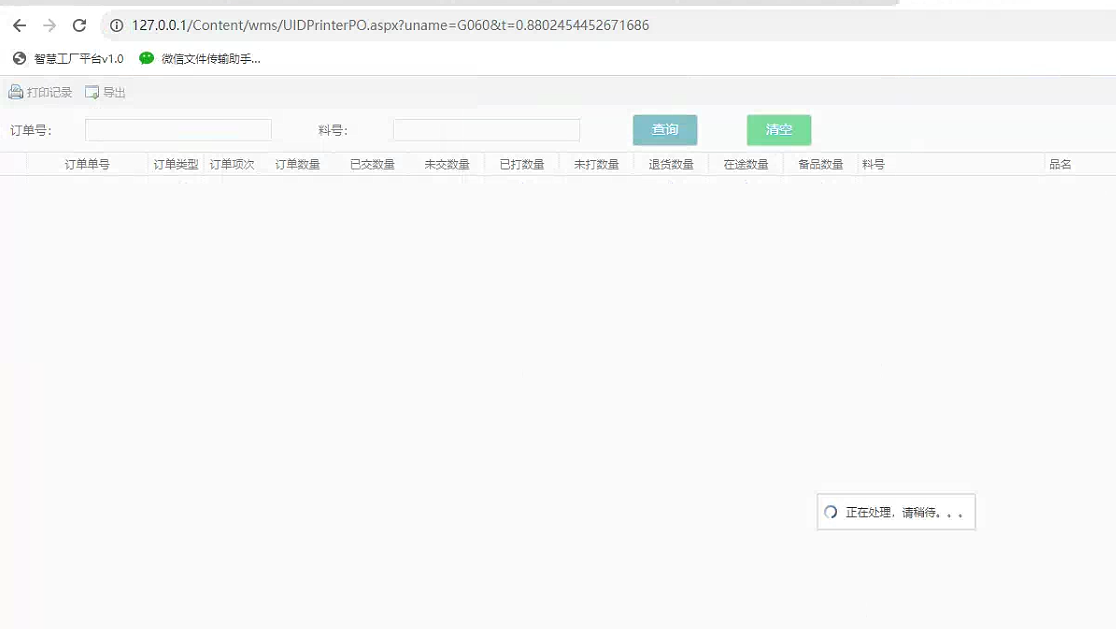Click the 订单数量 column header

(297, 164)
